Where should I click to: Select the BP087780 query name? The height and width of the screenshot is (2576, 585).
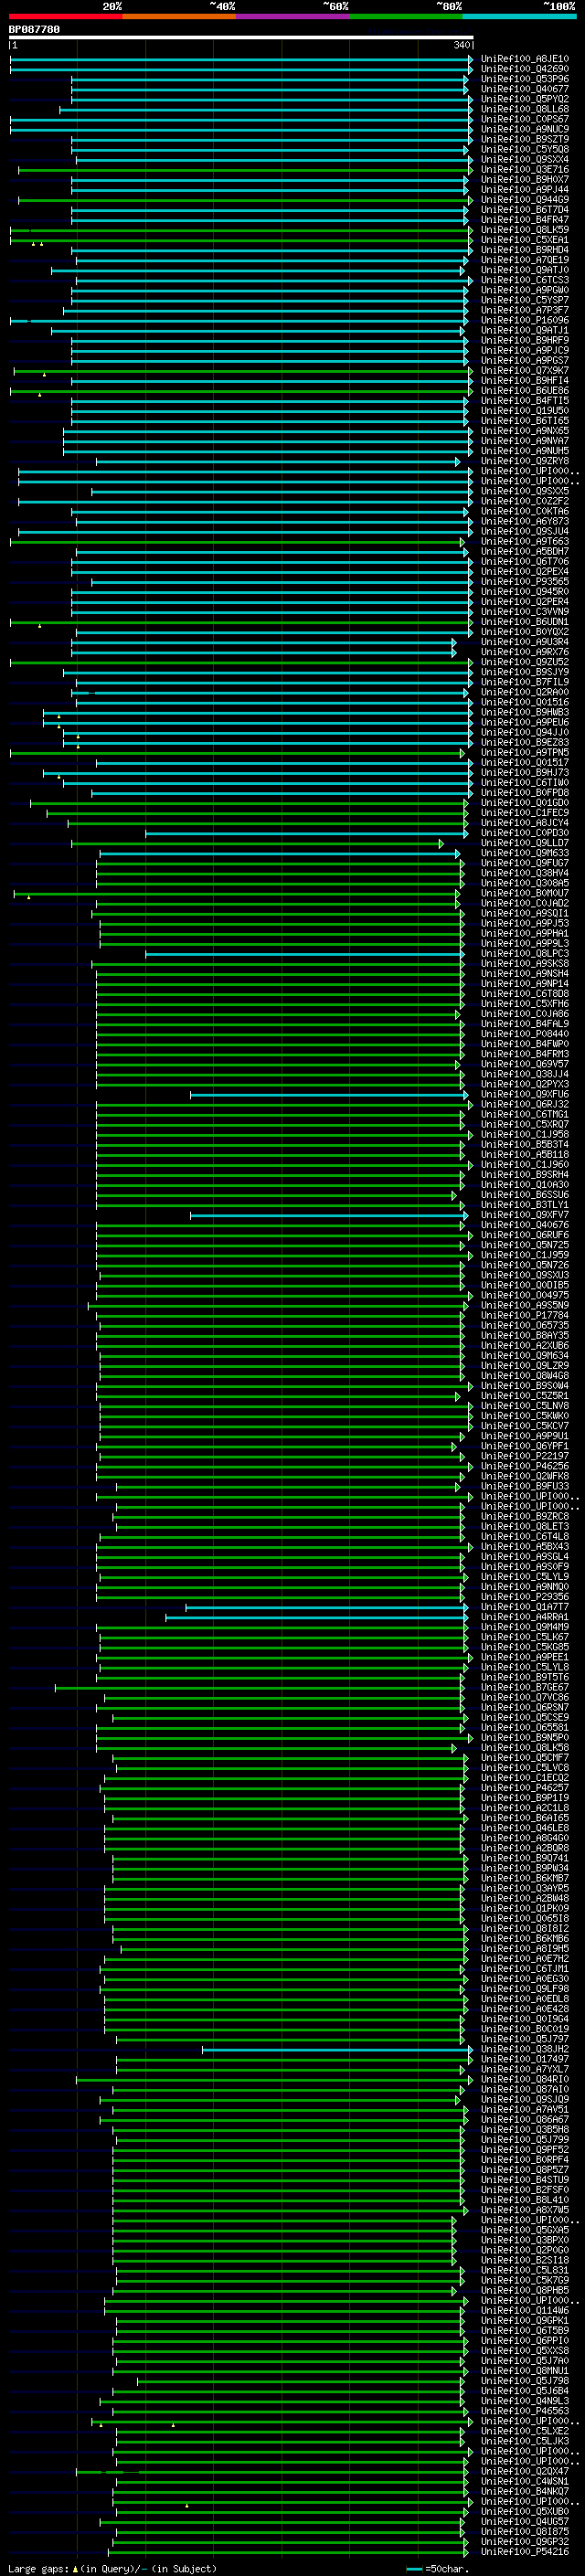pyautogui.click(x=34, y=29)
